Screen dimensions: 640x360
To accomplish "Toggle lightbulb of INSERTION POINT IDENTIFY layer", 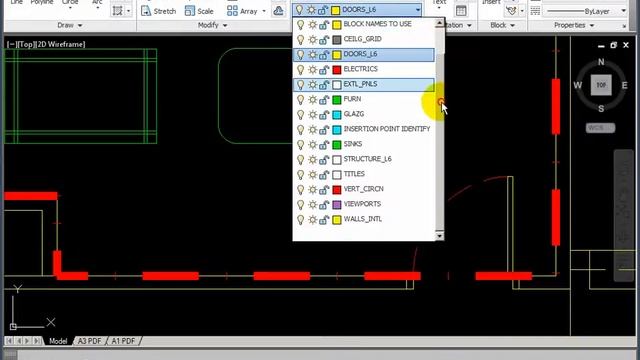I will [300, 129].
